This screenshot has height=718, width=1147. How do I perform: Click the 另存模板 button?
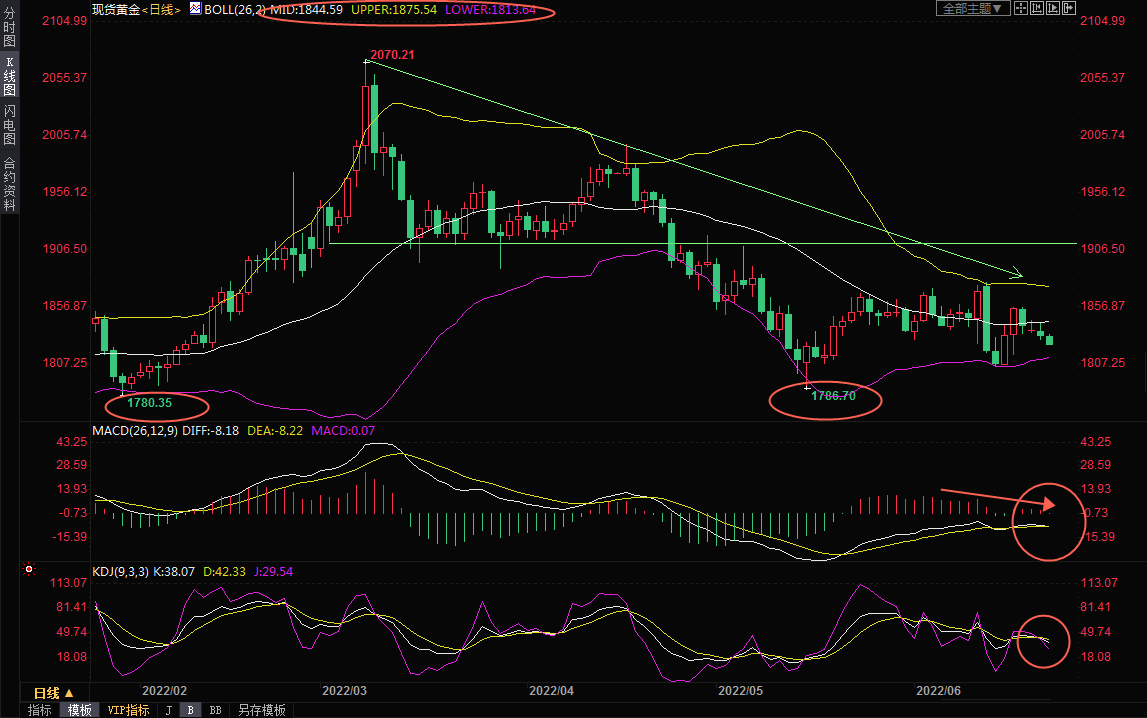pos(261,710)
